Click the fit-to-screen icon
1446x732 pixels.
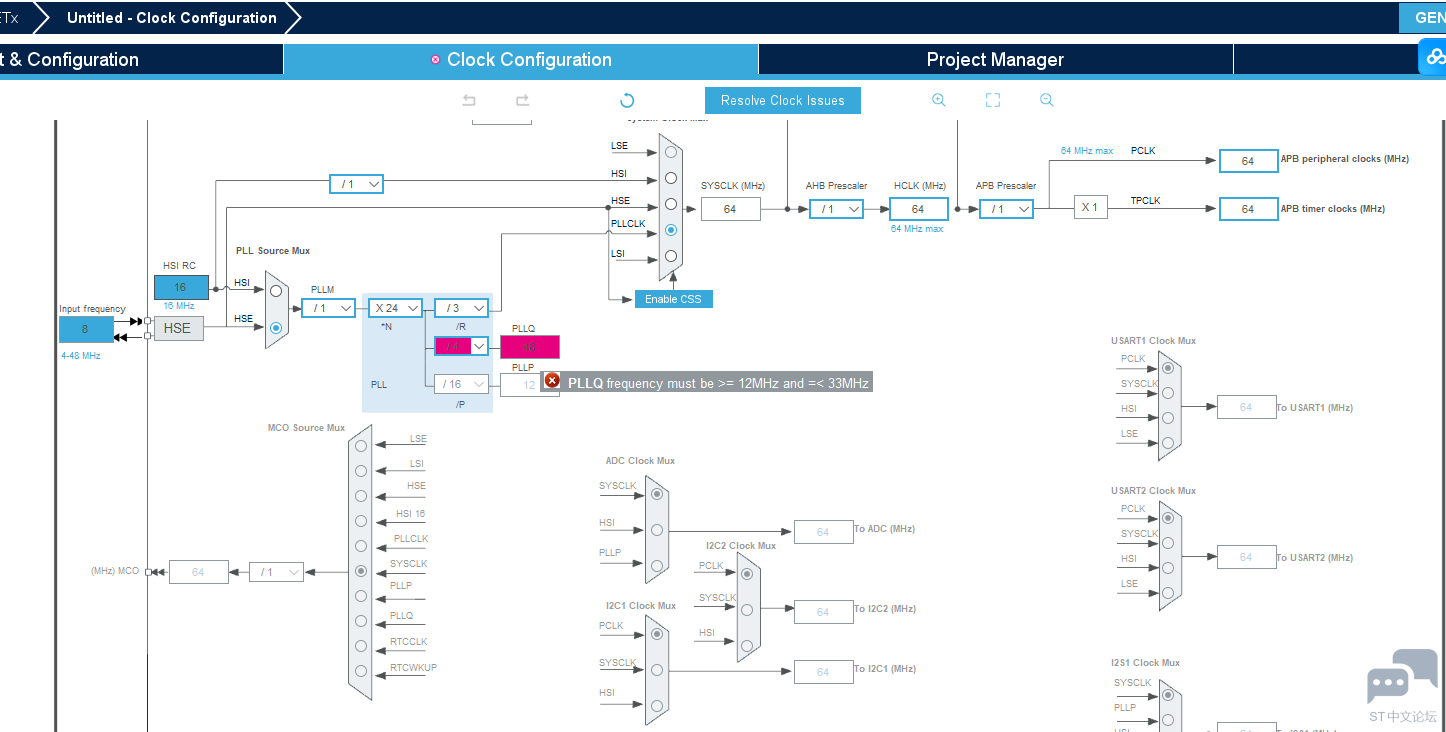993,100
